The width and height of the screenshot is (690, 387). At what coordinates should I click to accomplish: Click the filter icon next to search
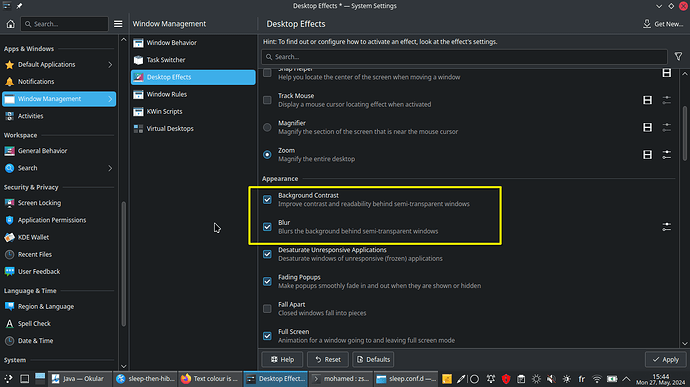click(678, 57)
